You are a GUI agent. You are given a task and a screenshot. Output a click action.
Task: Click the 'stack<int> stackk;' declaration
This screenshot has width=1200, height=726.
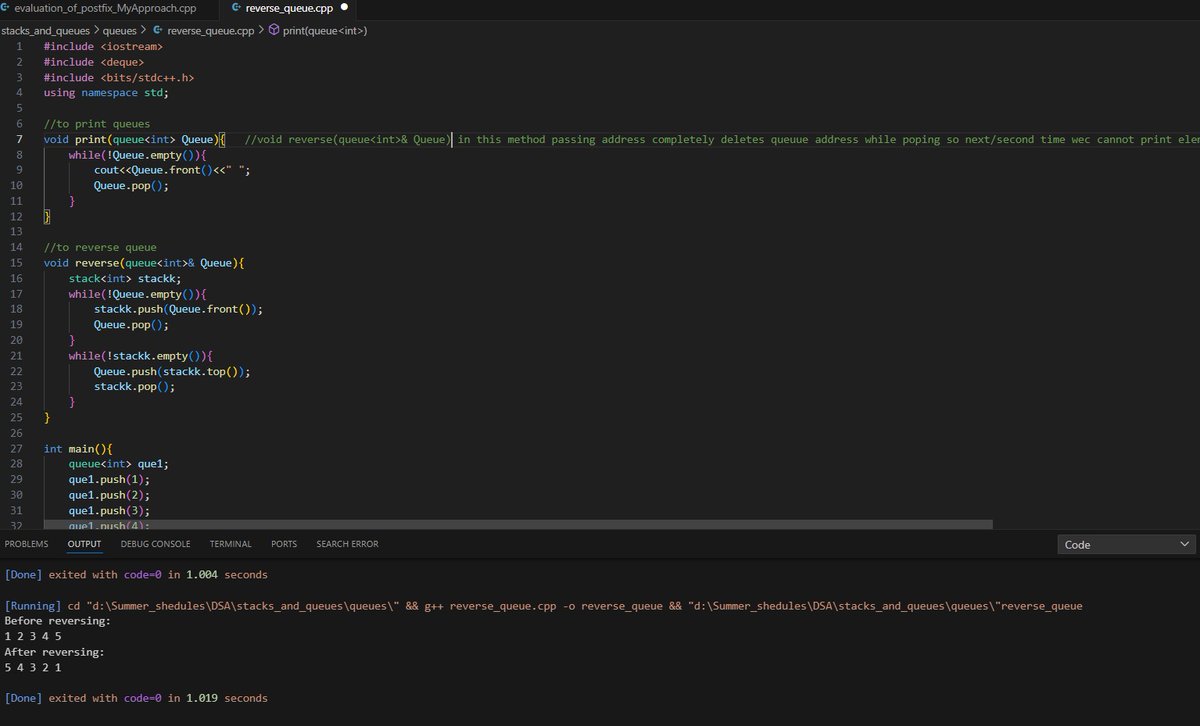click(x=125, y=278)
